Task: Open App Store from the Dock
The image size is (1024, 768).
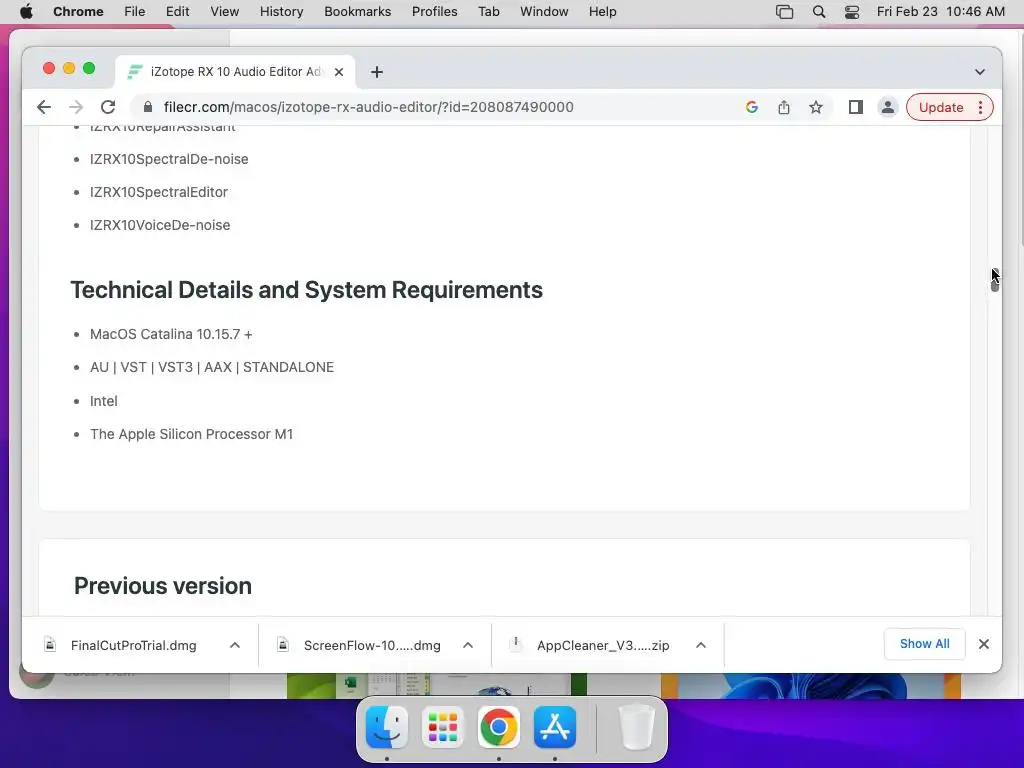Action: pos(555,727)
